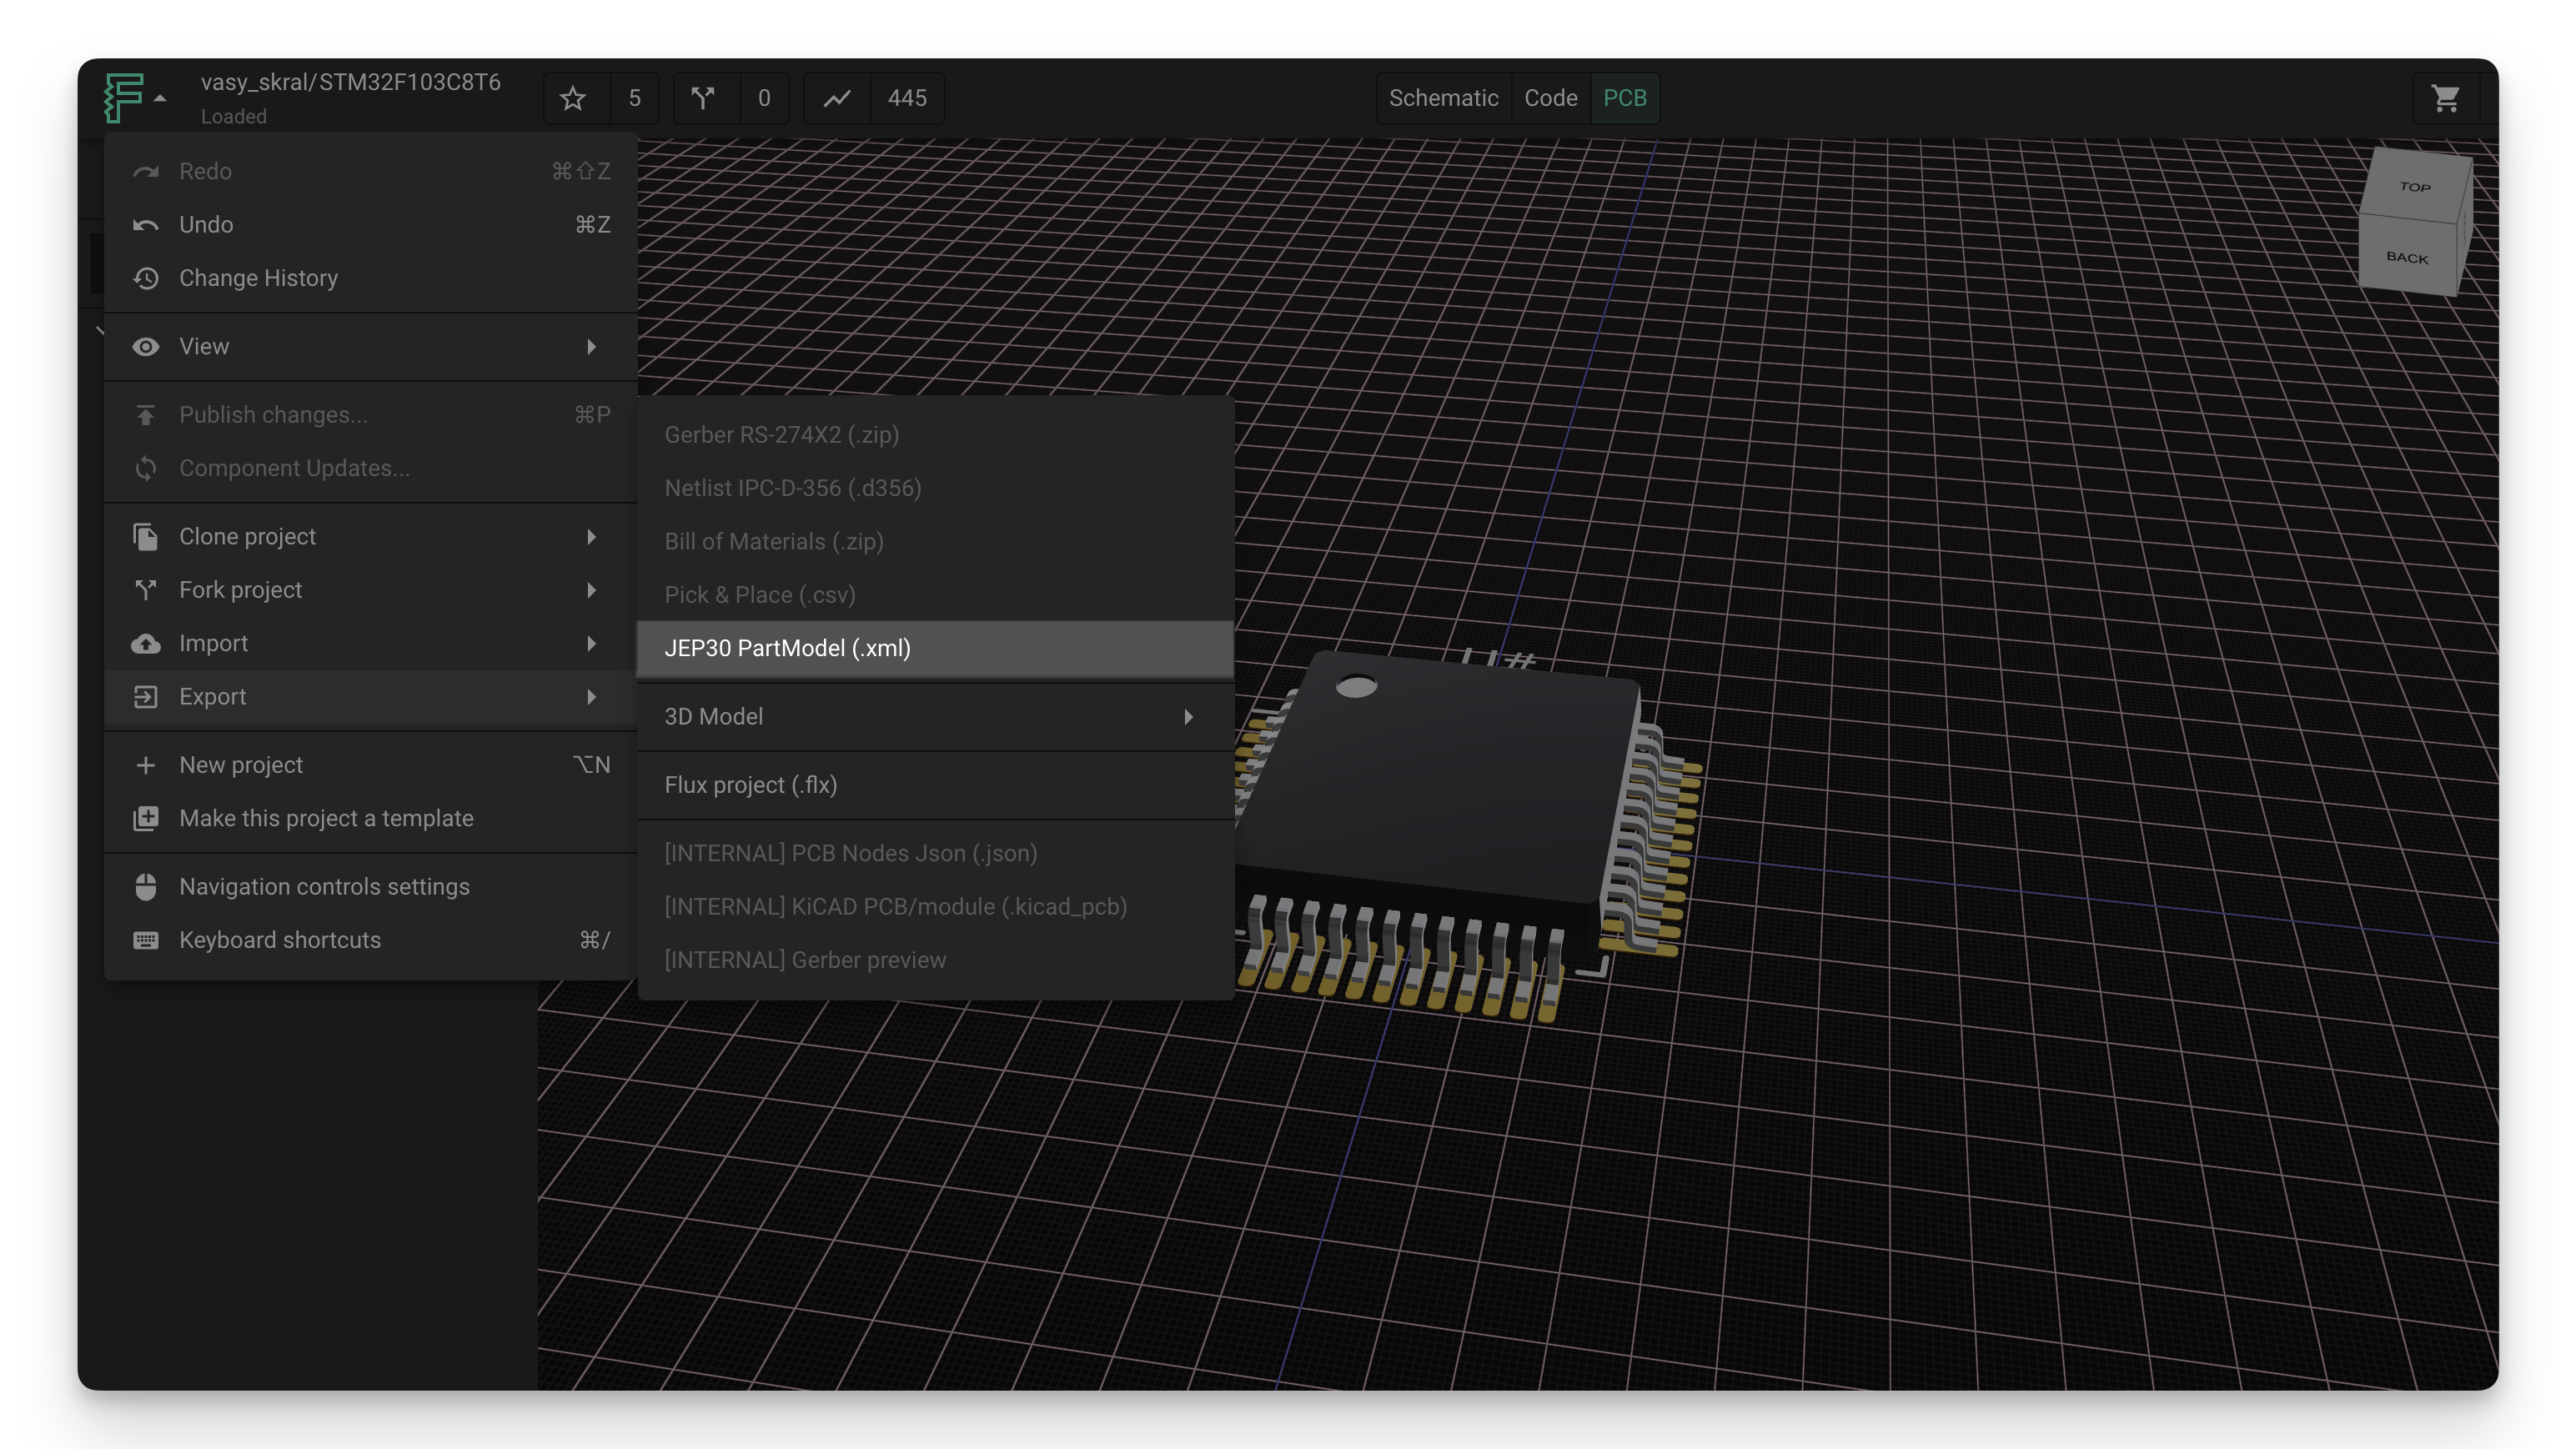This screenshot has width=2576, height=1449.
Task: Click the Component Updates sync icon
Action: (x=146, y=468)
